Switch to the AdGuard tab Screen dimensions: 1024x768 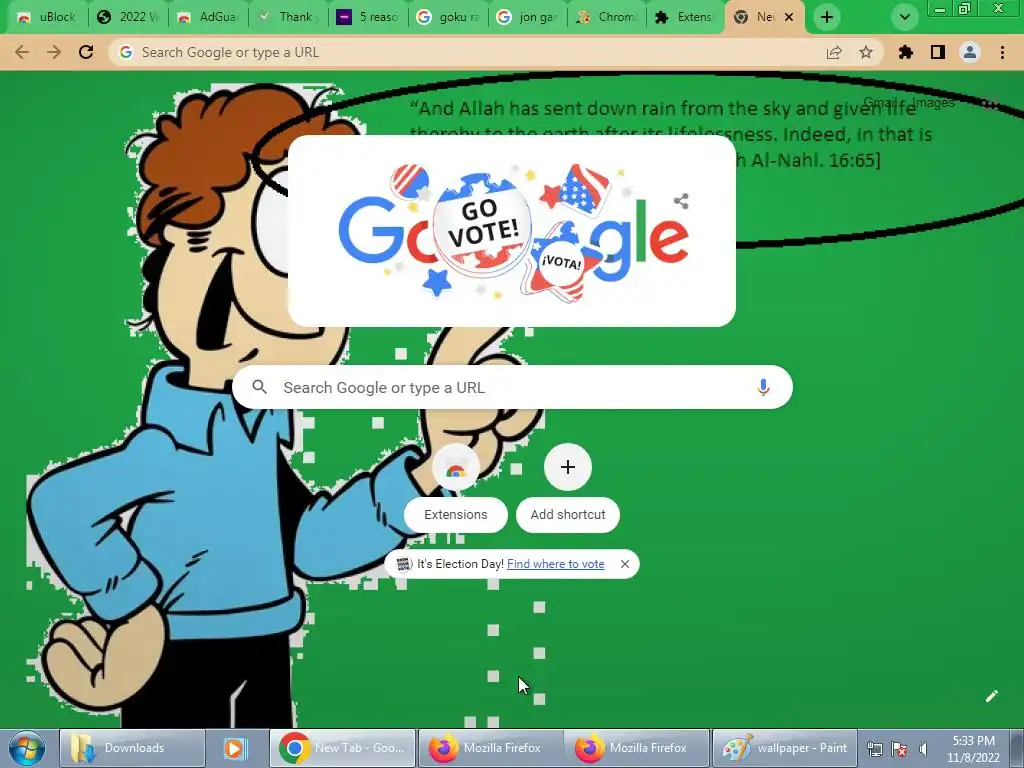click(208, 17)
